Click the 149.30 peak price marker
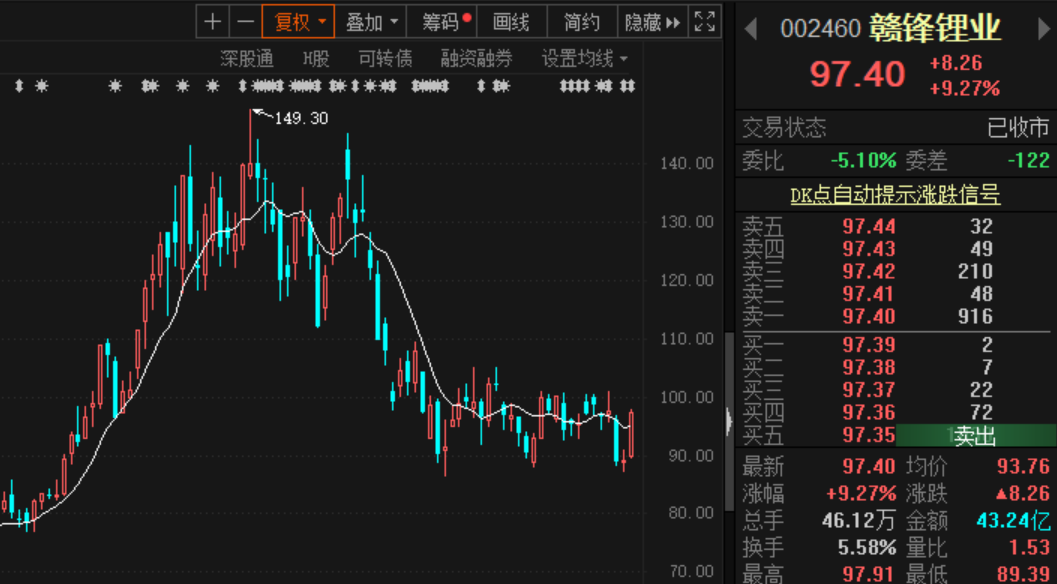The image size is (1057, 584). 300,118
